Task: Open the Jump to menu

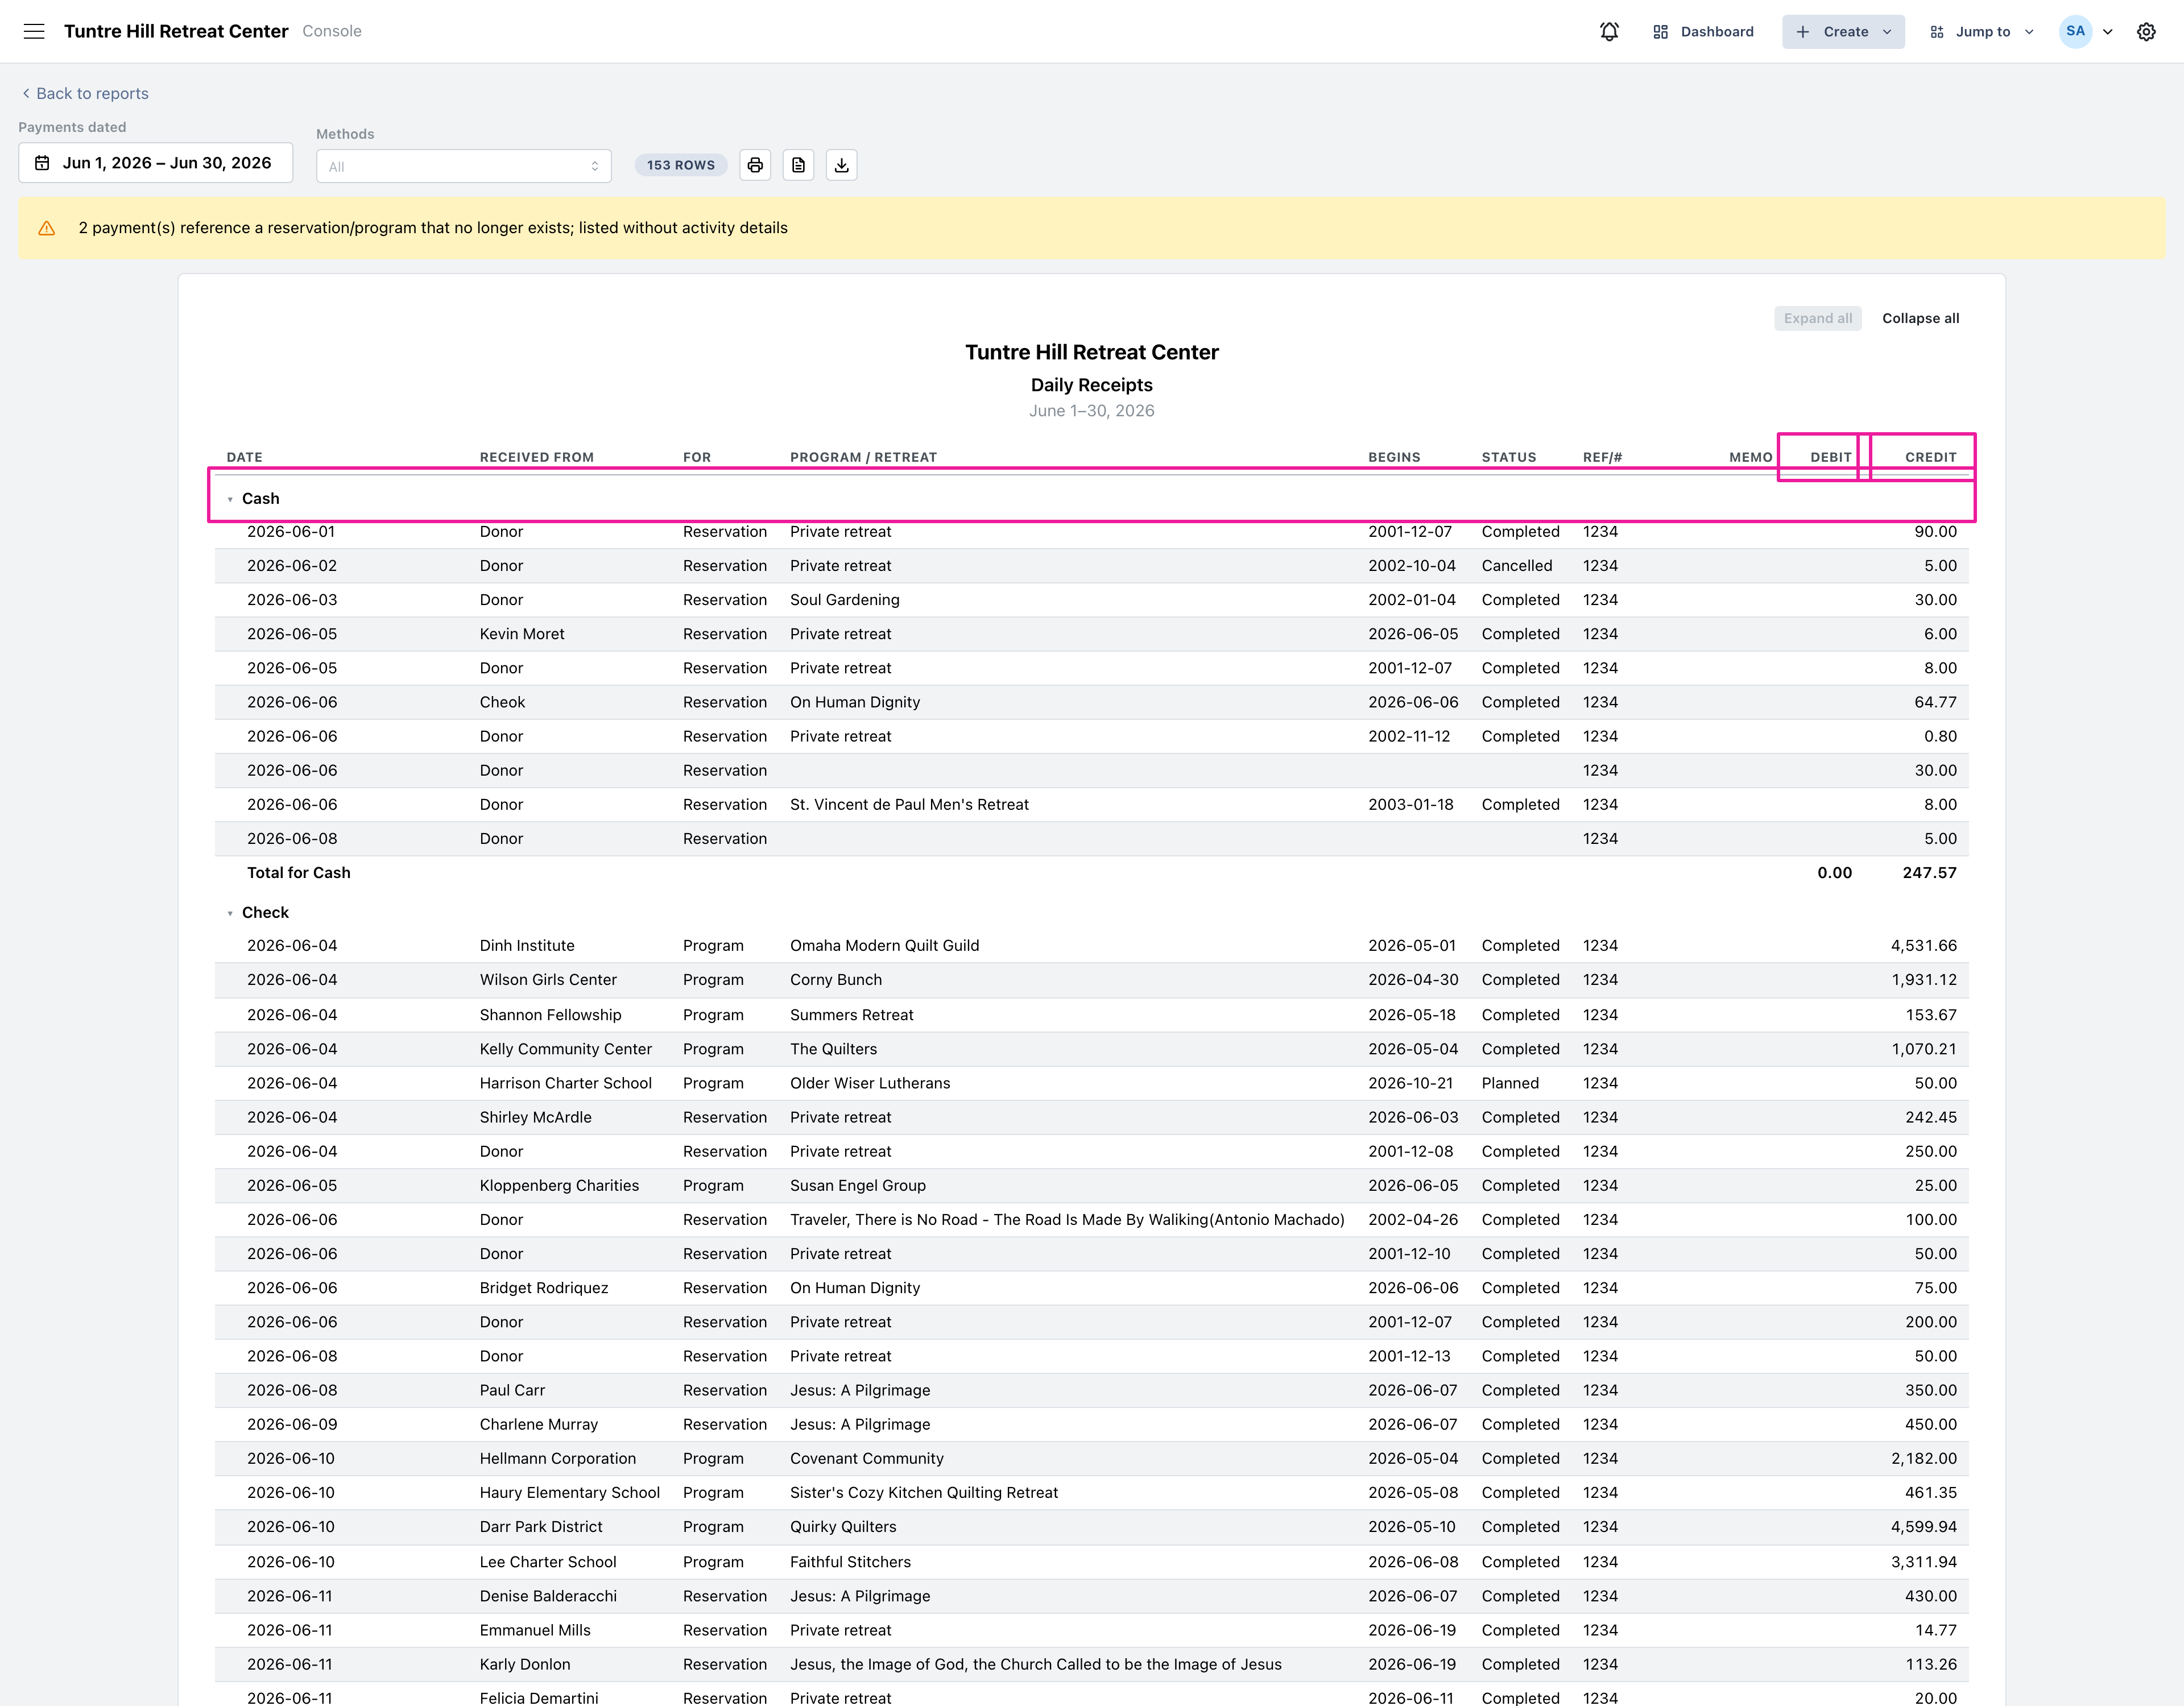Action: pyautogui.click(x=1982, y=31)
